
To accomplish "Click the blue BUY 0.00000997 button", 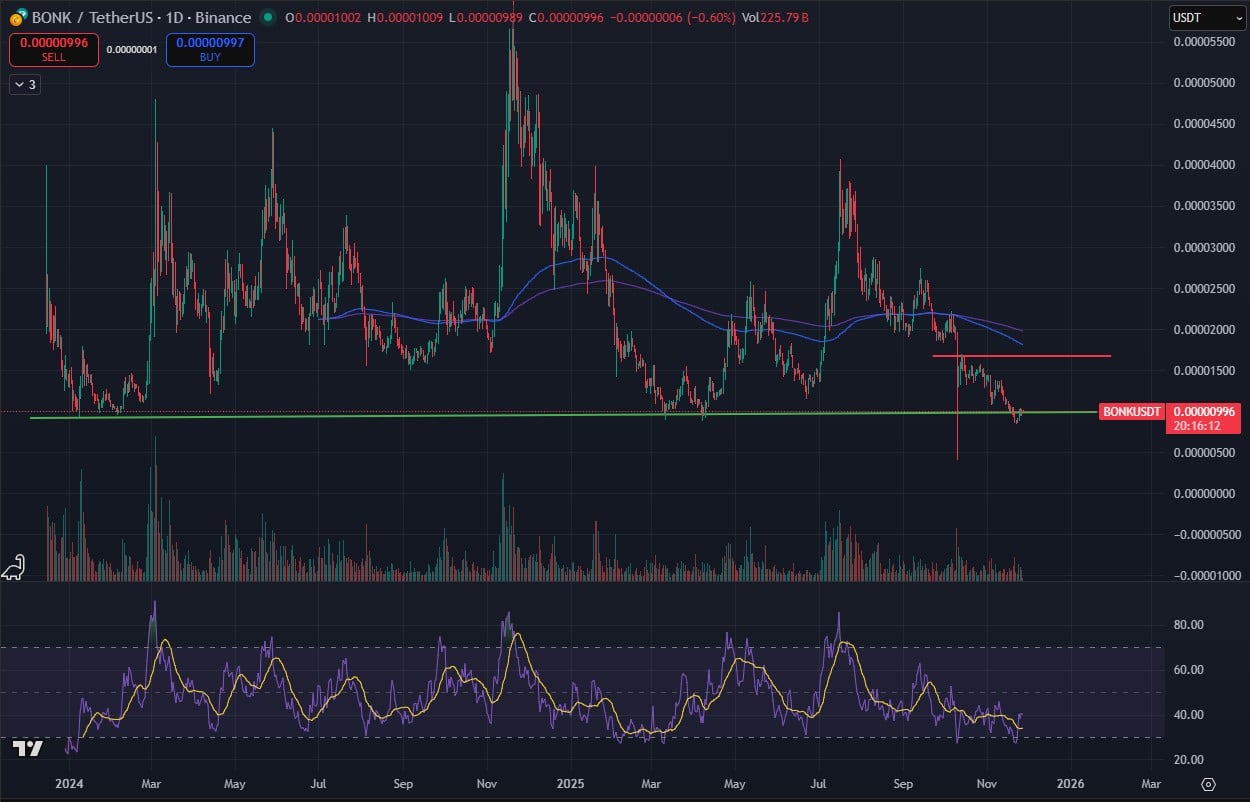I will (x=210, y=50).
